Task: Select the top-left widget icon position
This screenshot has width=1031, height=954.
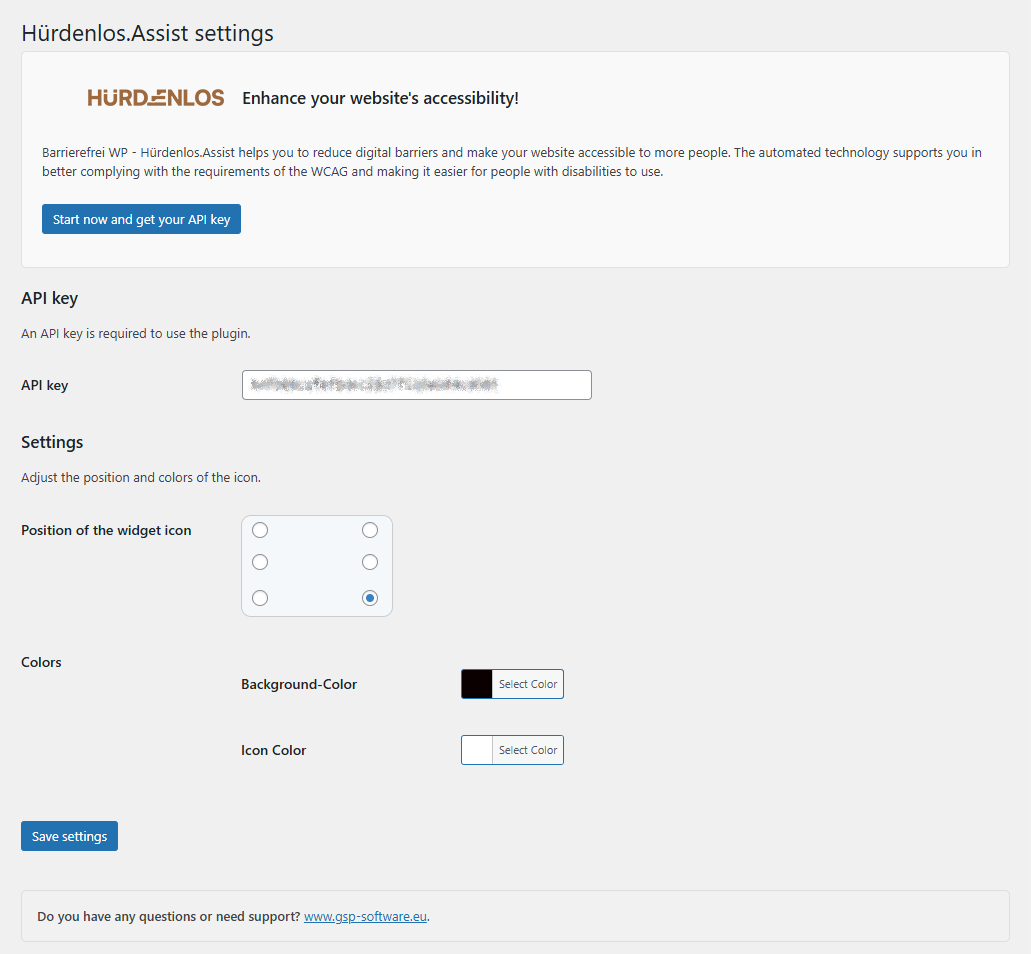Action: 260,530
